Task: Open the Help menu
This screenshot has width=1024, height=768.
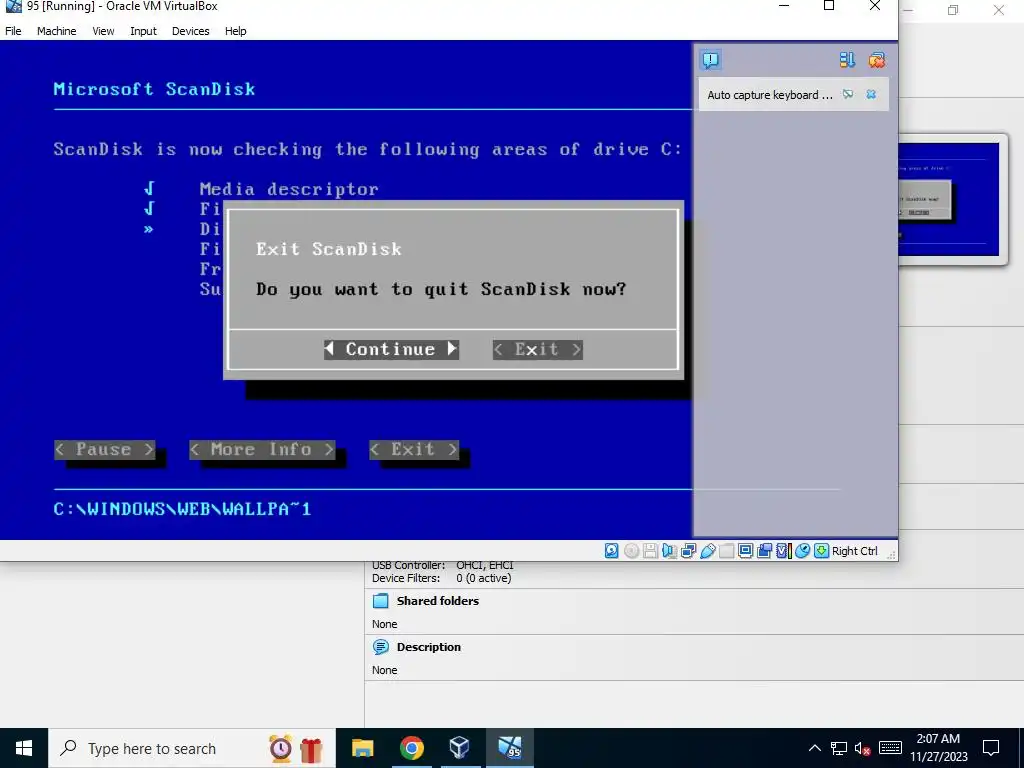Action: [x=236, y=31]
